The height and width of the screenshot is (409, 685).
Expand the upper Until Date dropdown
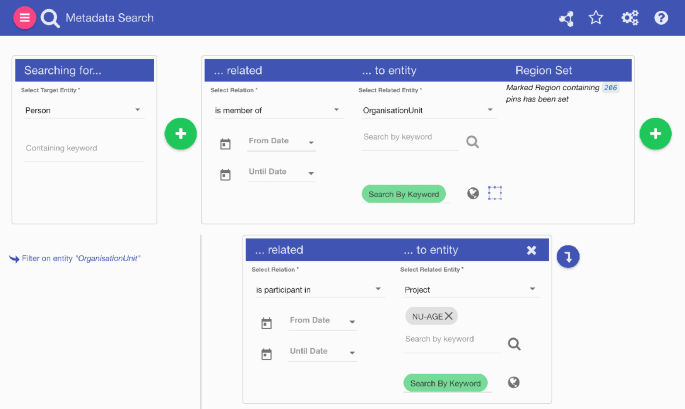[x=281, y=172]
